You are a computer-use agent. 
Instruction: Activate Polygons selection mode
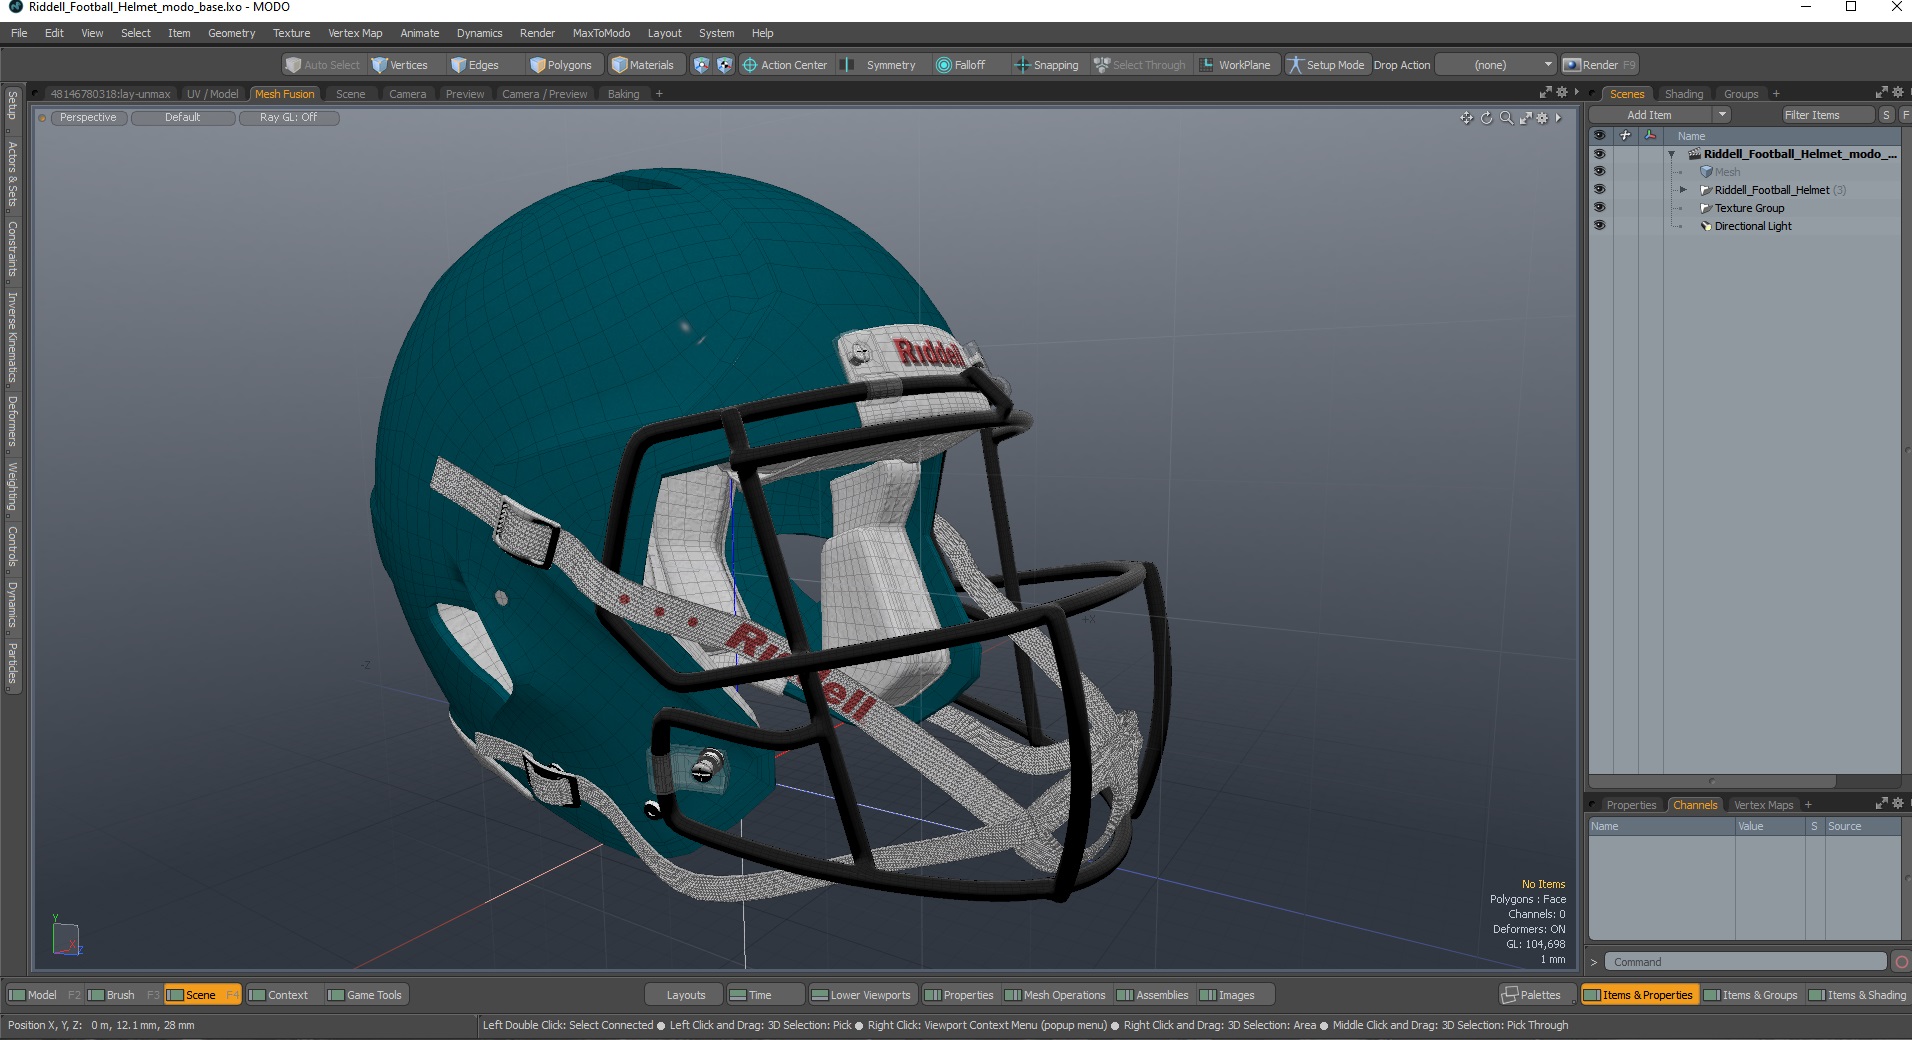pos(561,65)
